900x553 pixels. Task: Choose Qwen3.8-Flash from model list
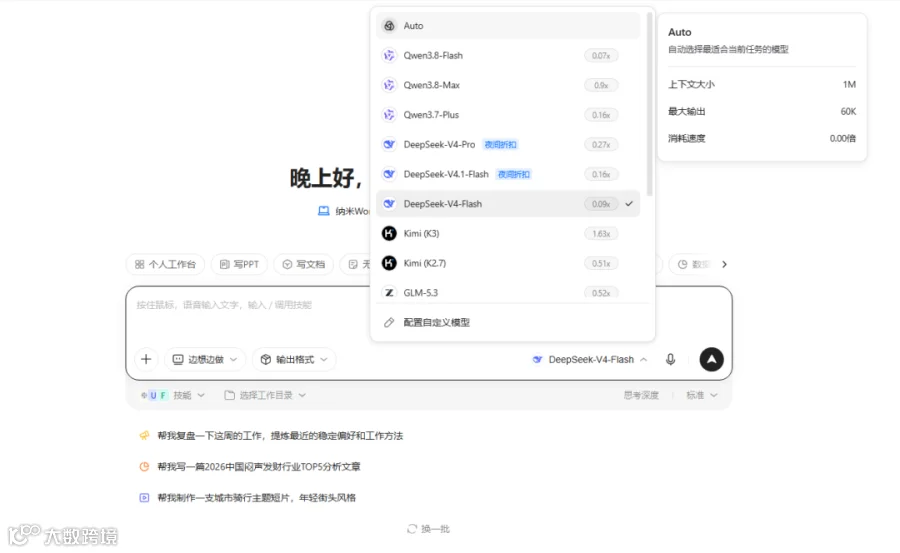508,56
